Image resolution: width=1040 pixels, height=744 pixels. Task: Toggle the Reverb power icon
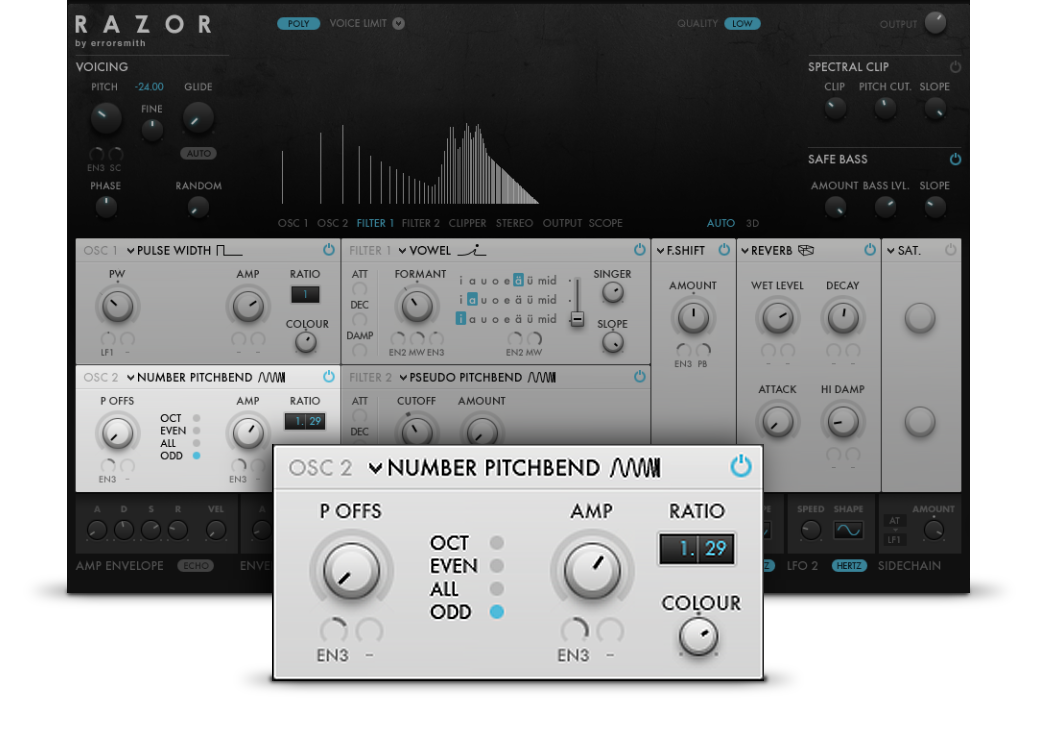click(870, 250)
